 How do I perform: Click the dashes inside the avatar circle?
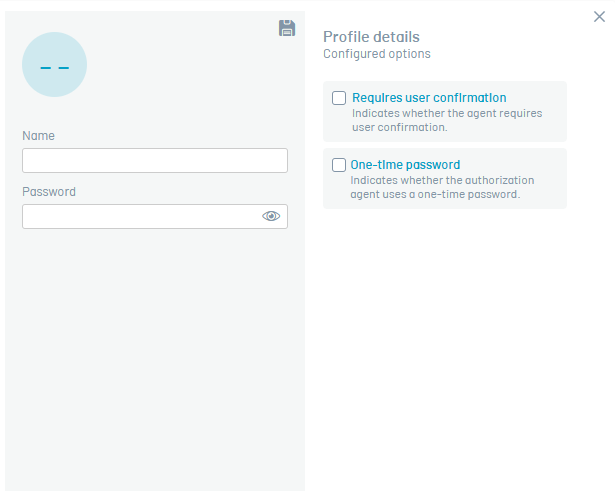point(54,66)
